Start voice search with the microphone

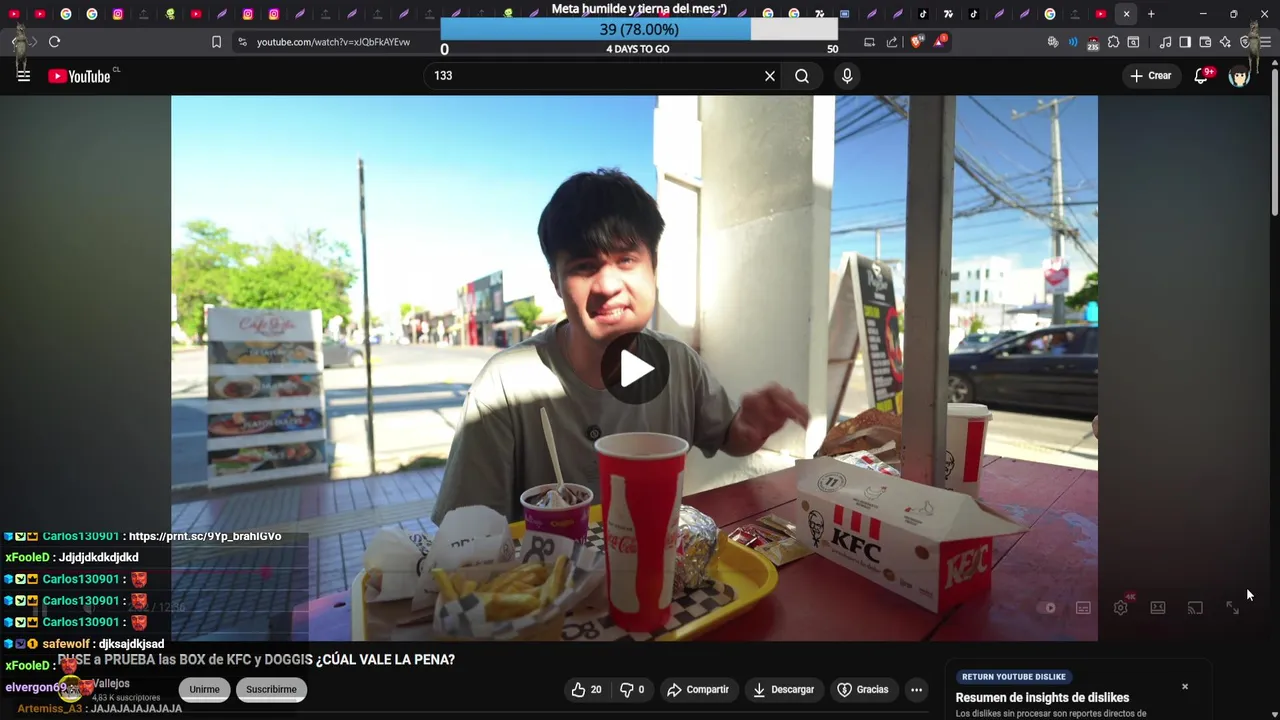click(847, 76)
